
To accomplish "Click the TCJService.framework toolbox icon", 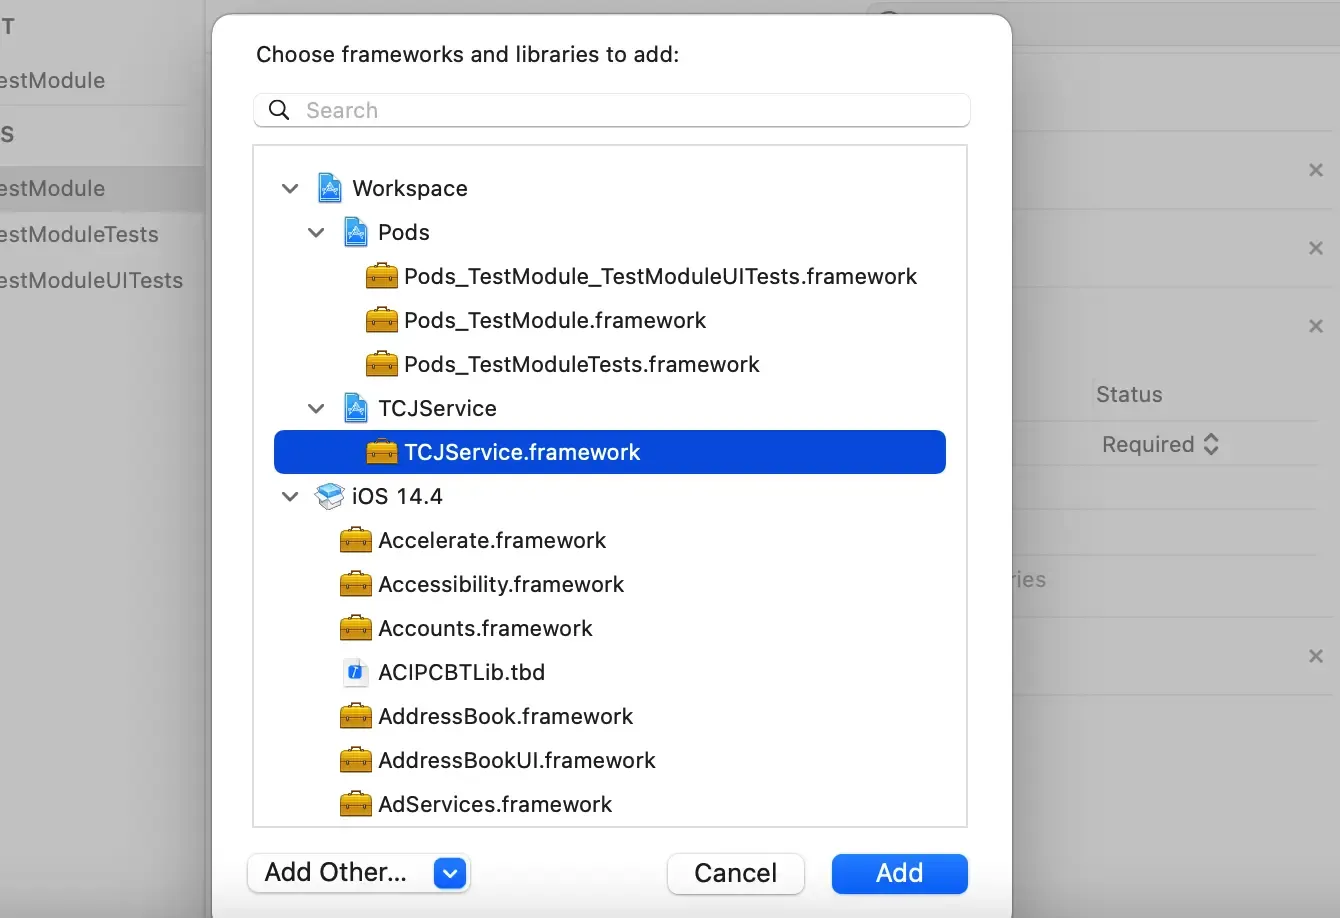I will coord(381,452).
